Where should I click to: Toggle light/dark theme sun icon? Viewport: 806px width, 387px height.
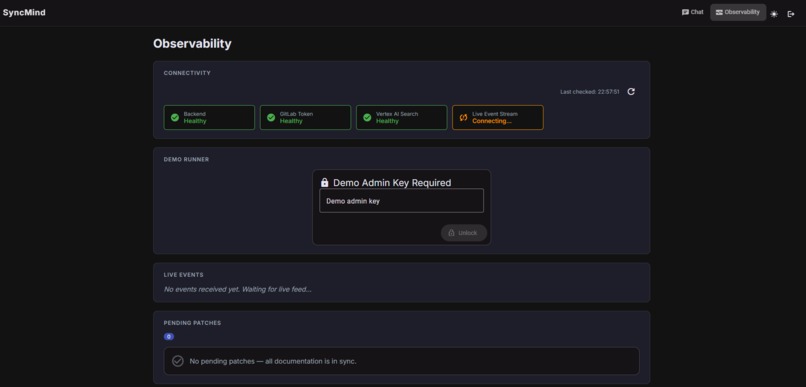coord(774,14)
